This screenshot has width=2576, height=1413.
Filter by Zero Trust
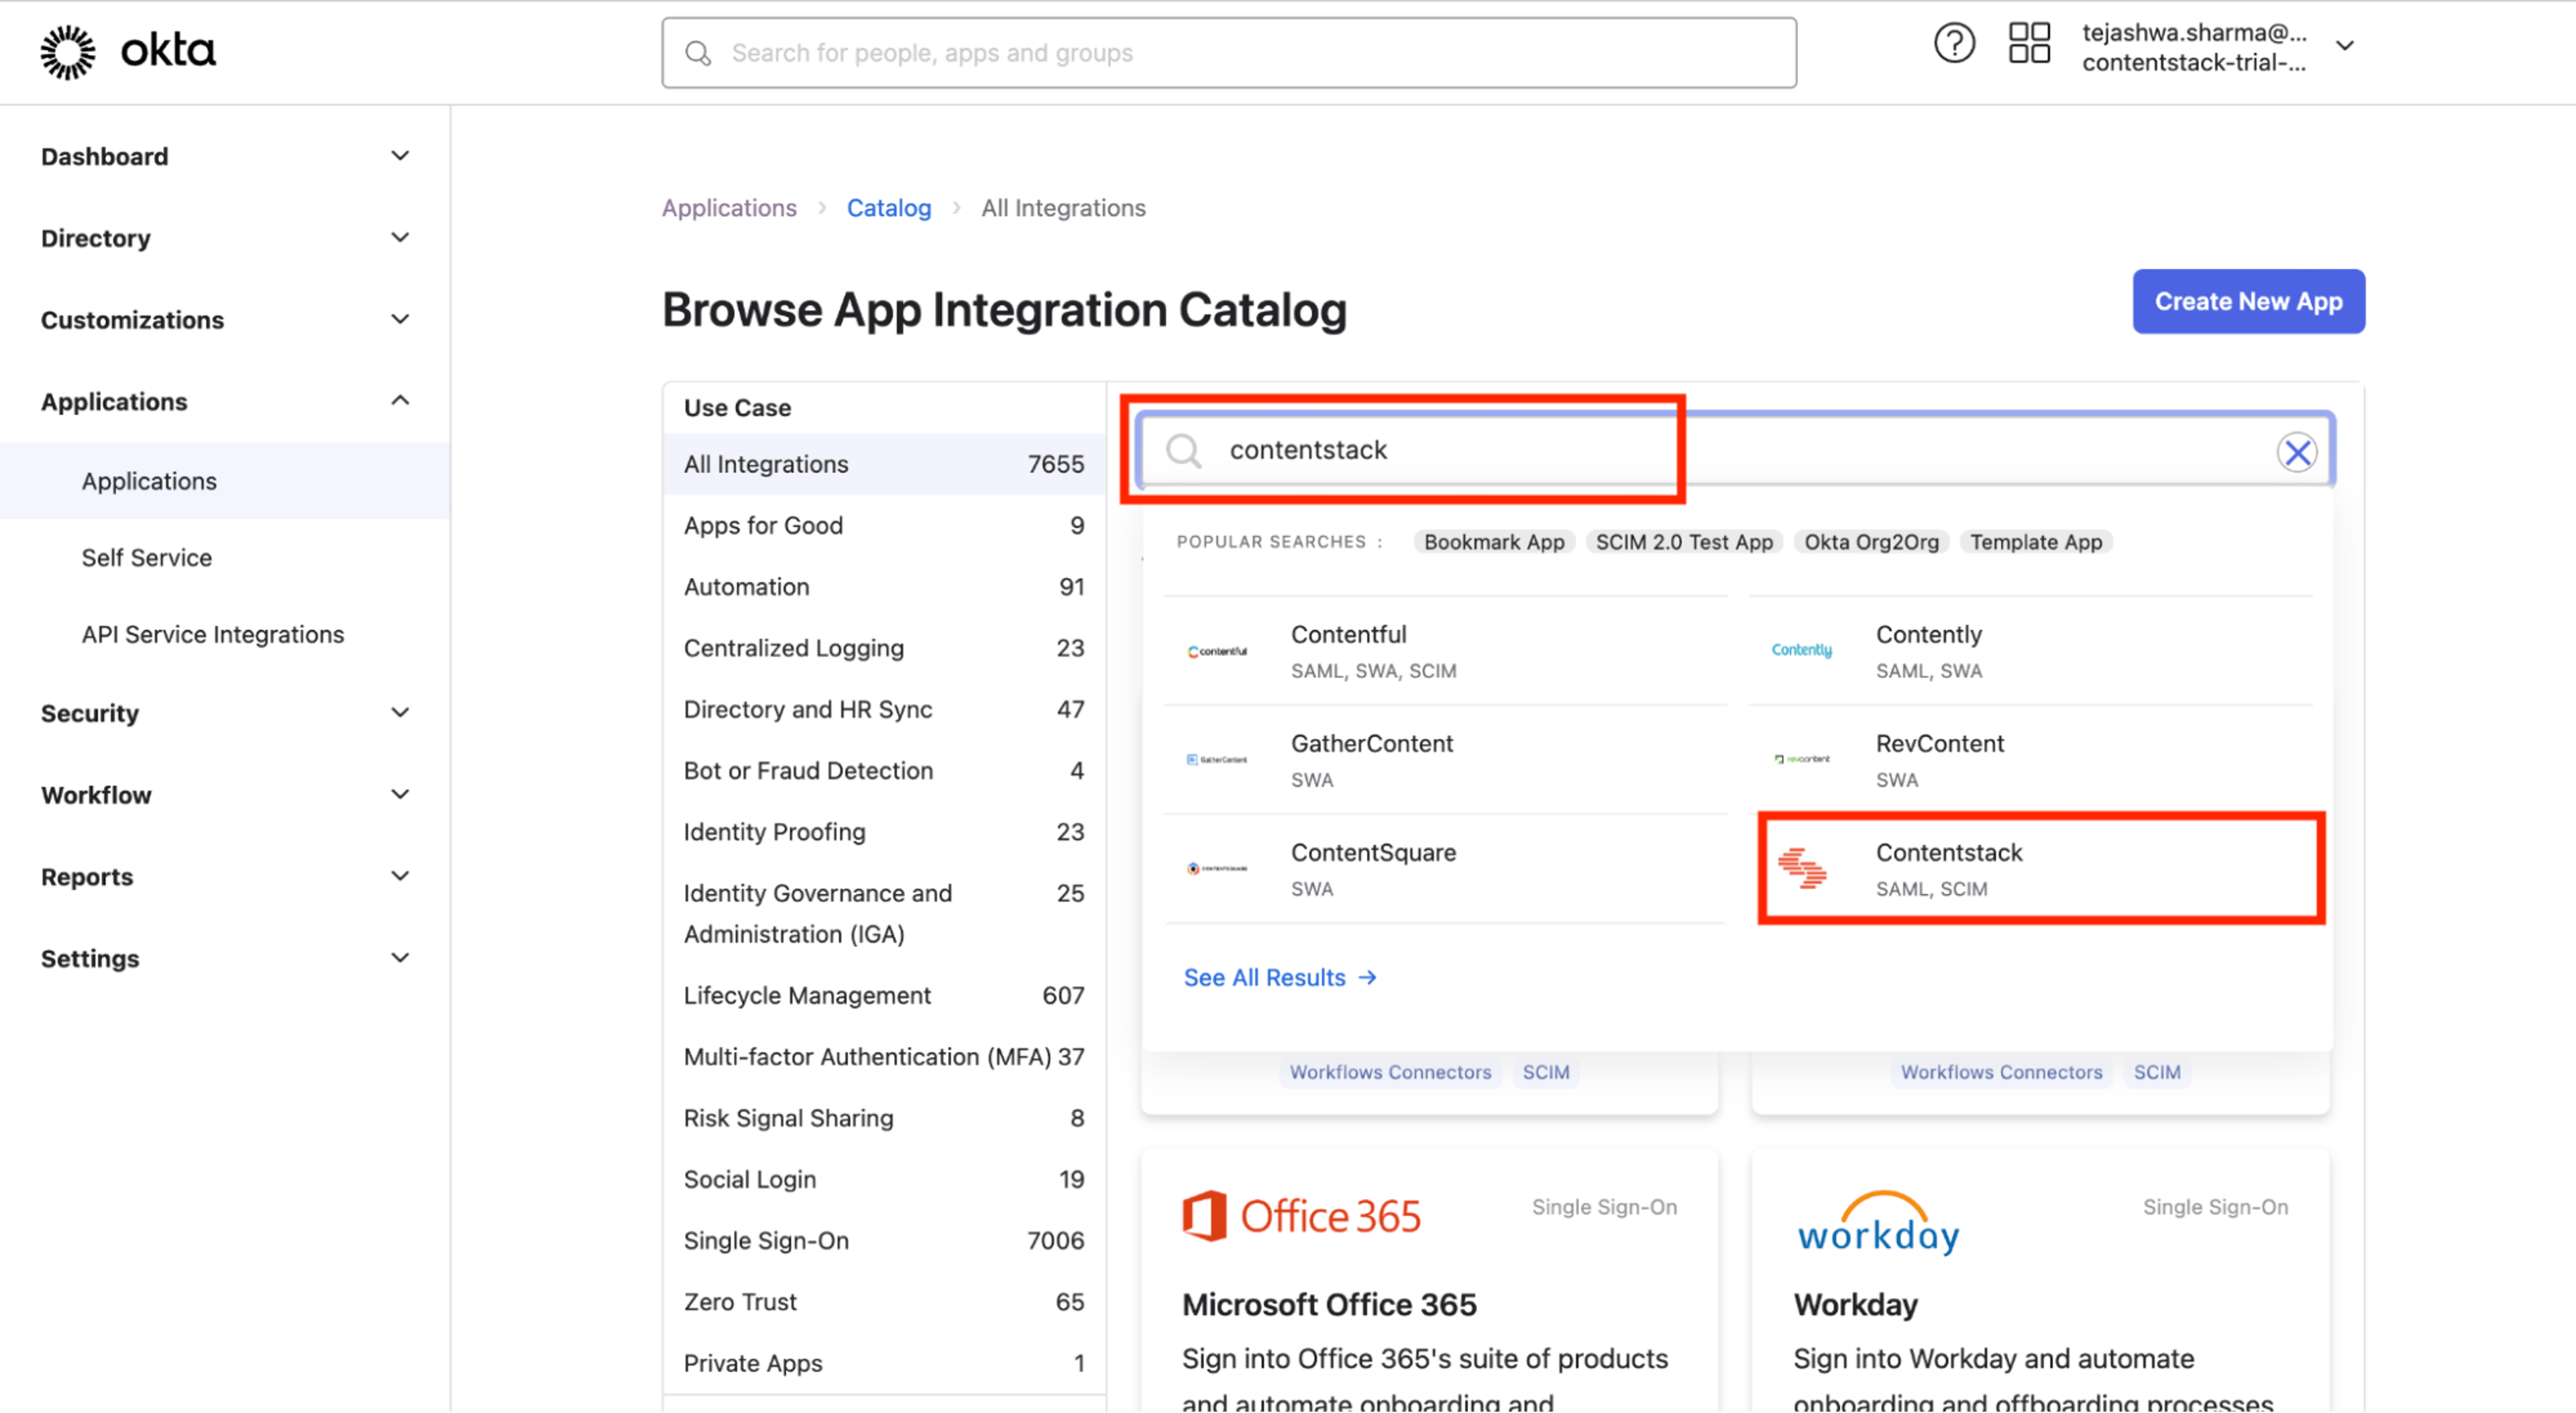click(883, 1302)
